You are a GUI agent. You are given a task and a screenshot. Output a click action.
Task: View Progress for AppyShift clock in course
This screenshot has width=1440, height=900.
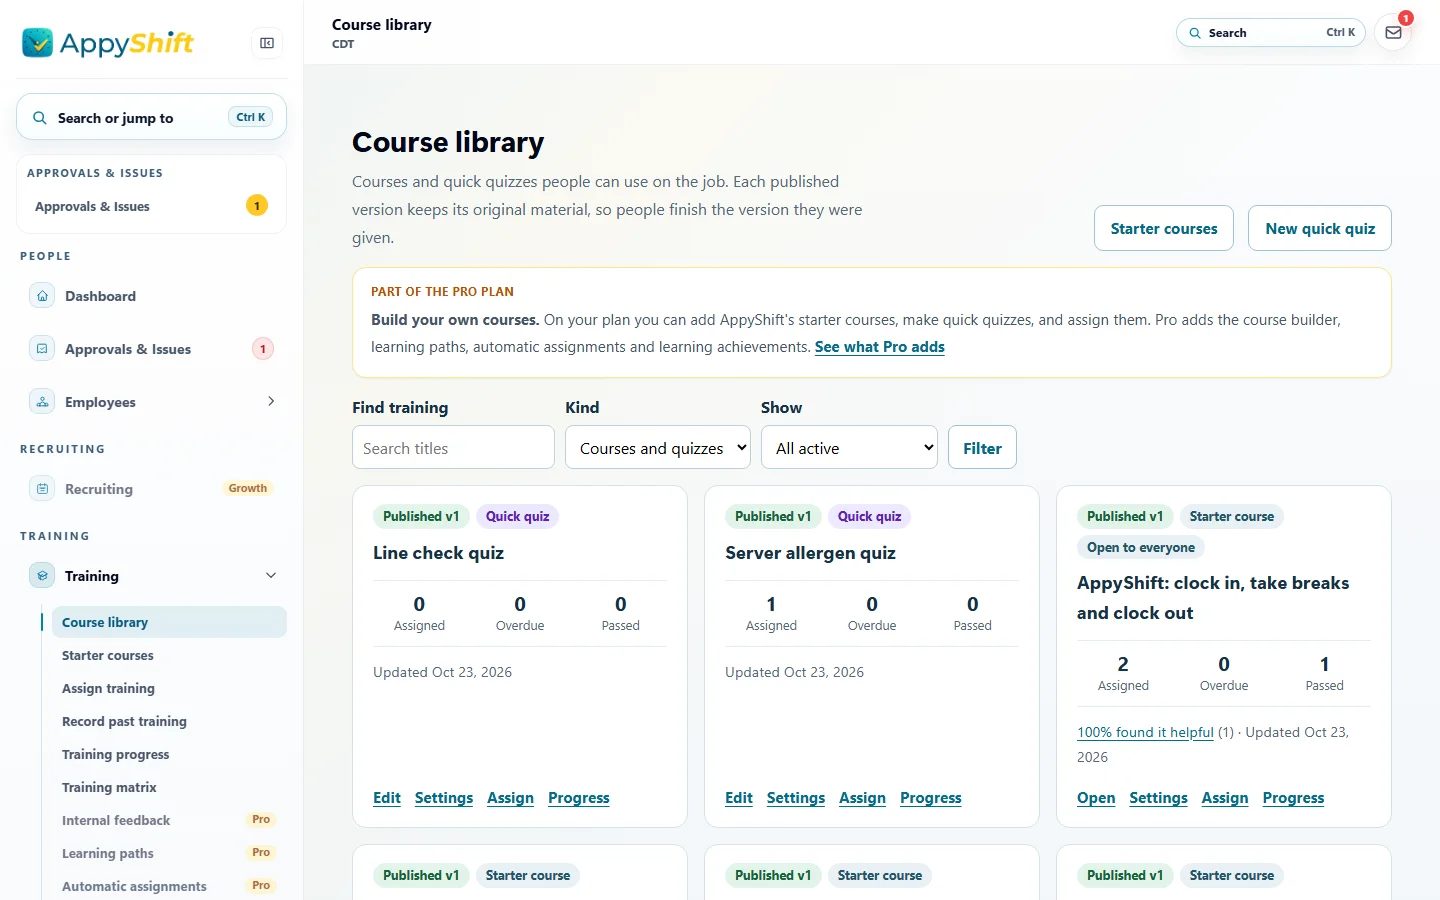[x=1293, y=798]
